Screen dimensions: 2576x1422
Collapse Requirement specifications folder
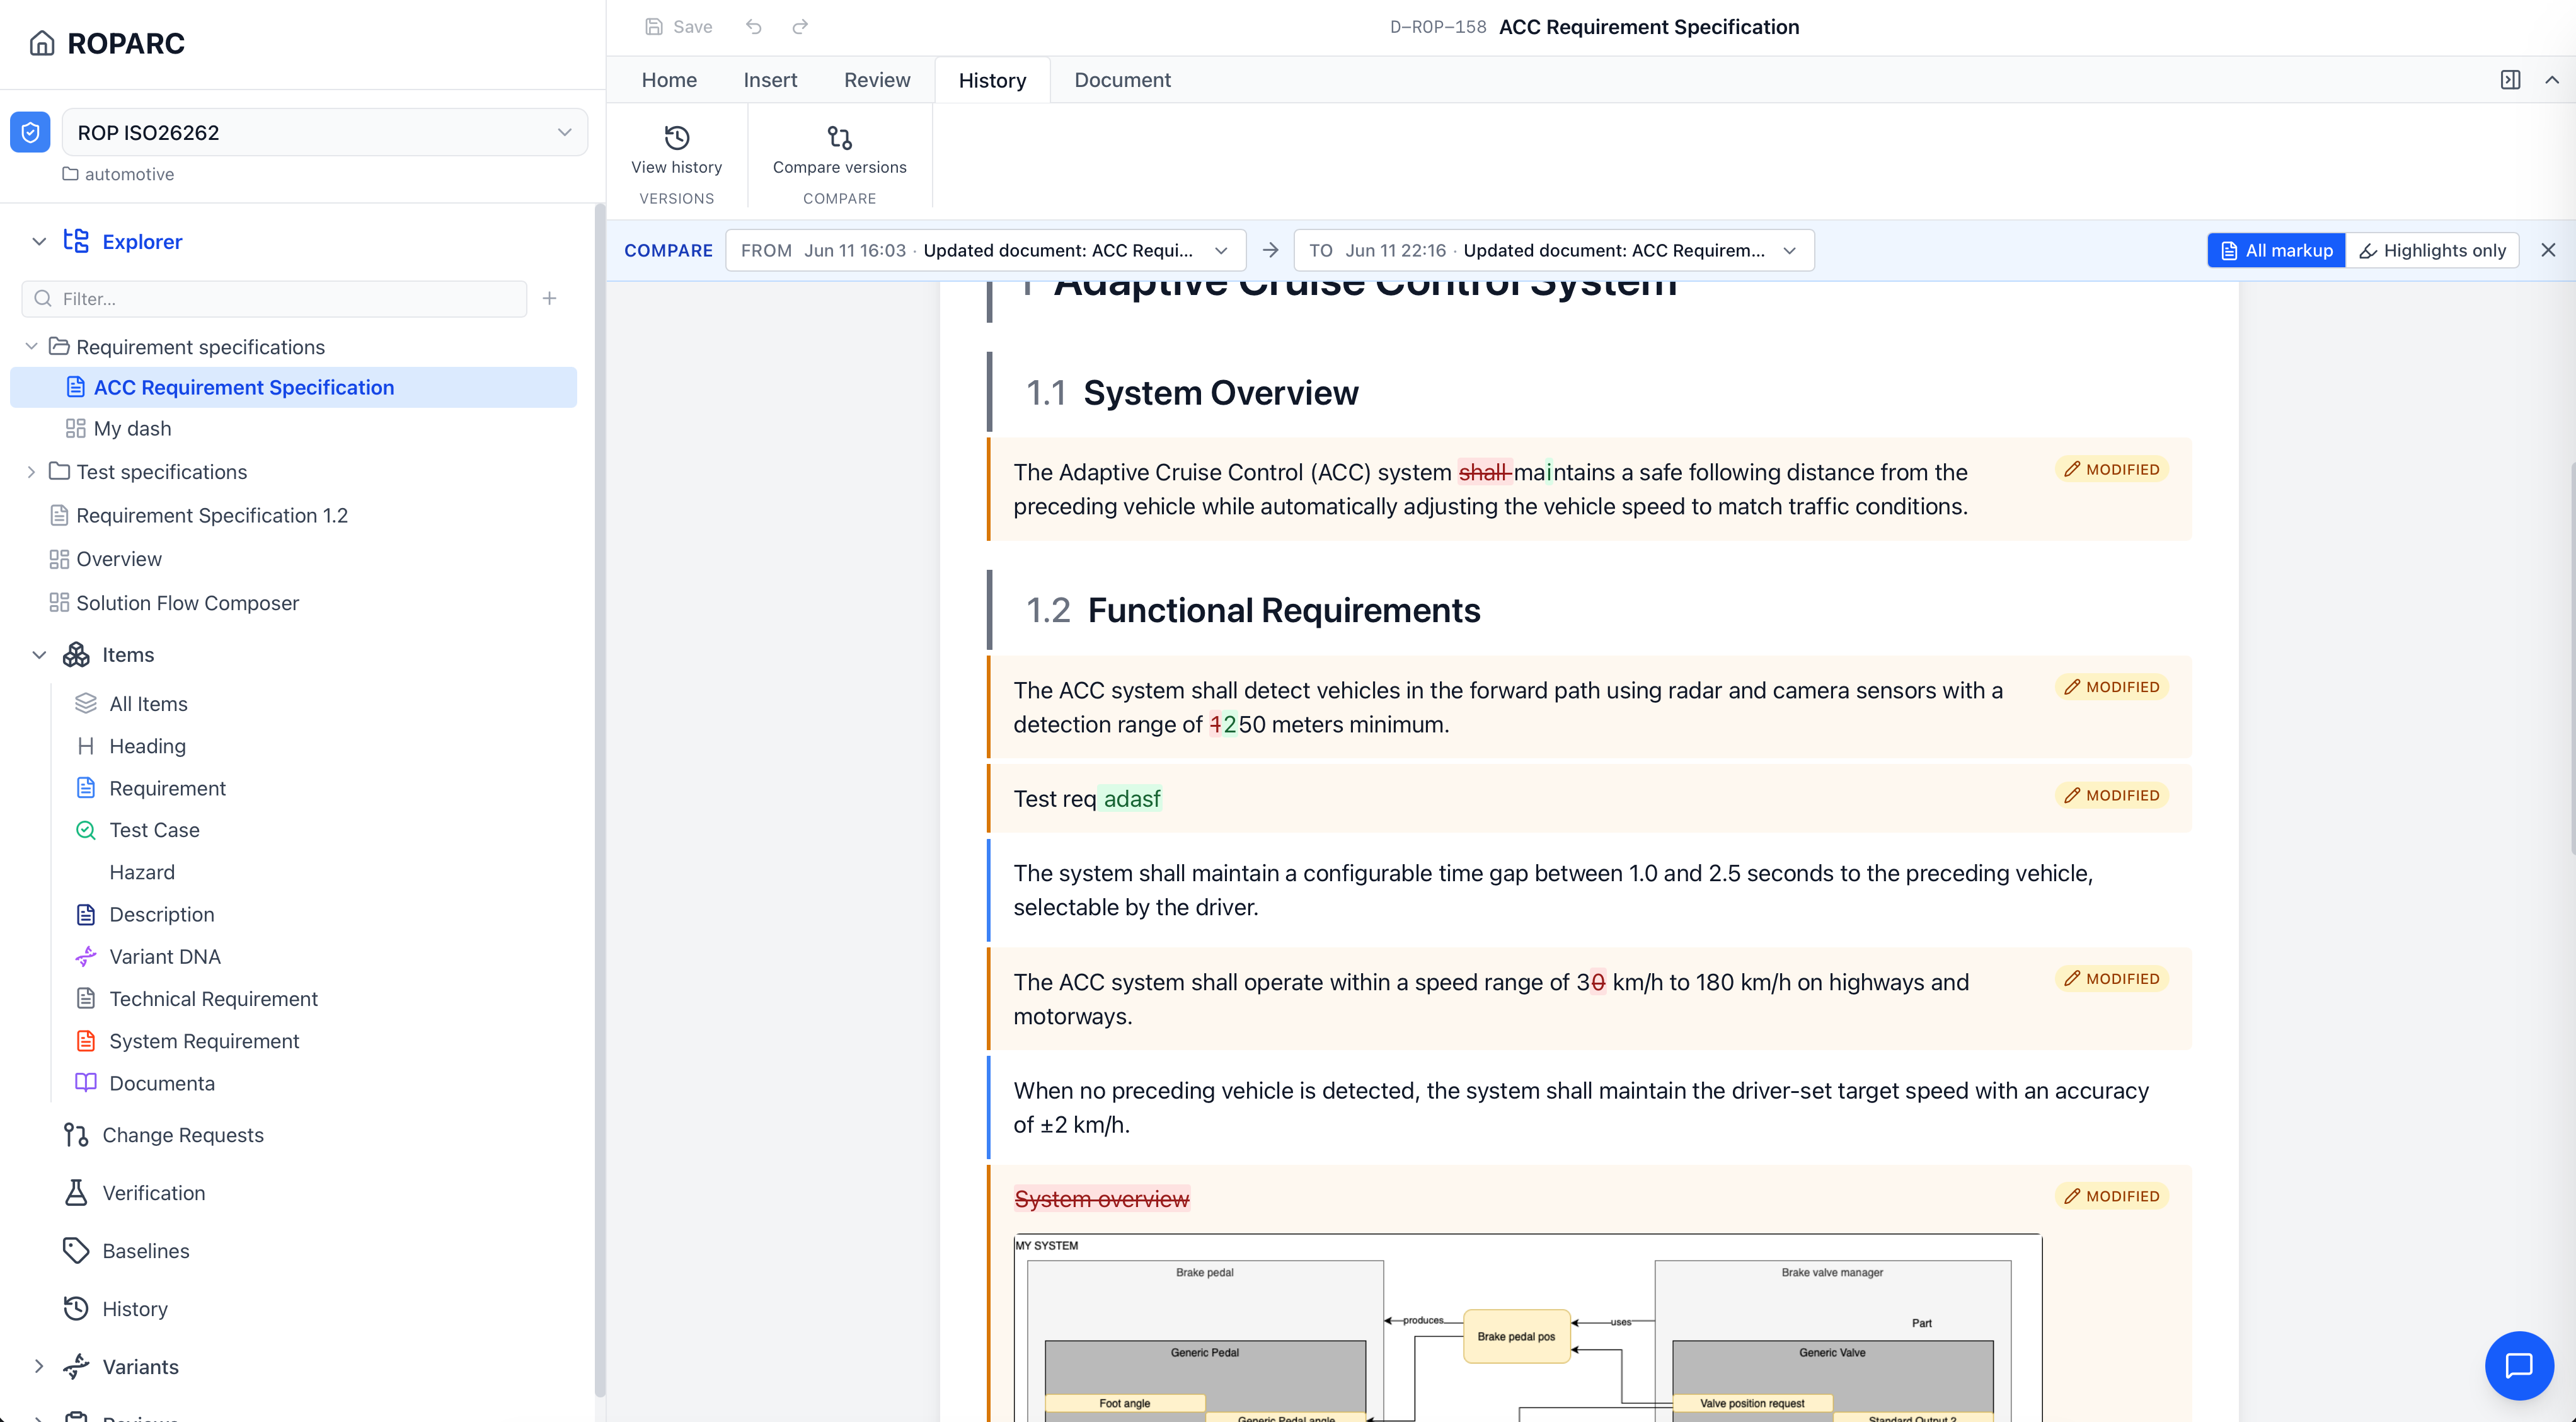[31, 346]
